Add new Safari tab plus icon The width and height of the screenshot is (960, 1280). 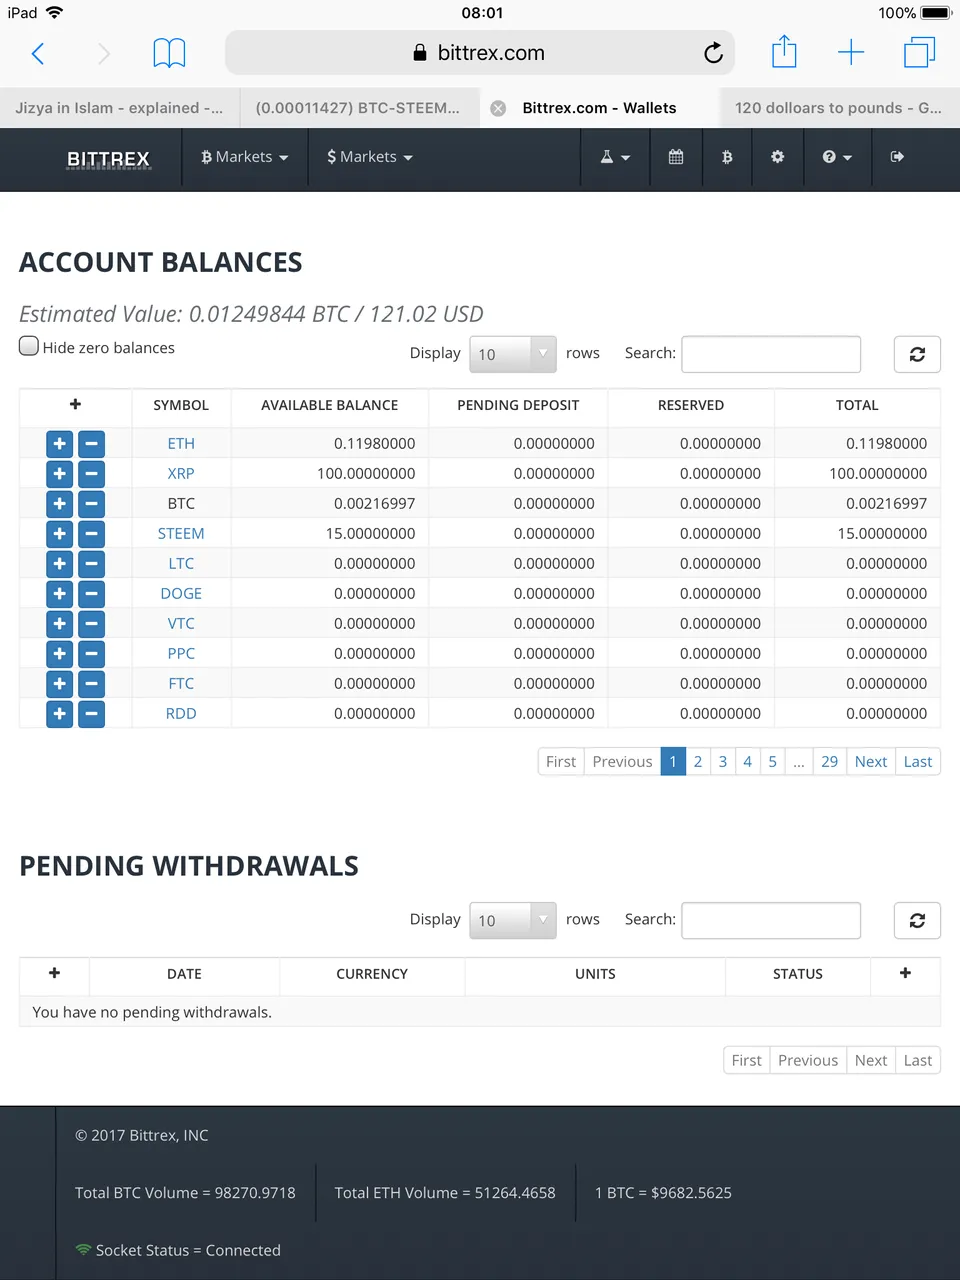(851, 53)
